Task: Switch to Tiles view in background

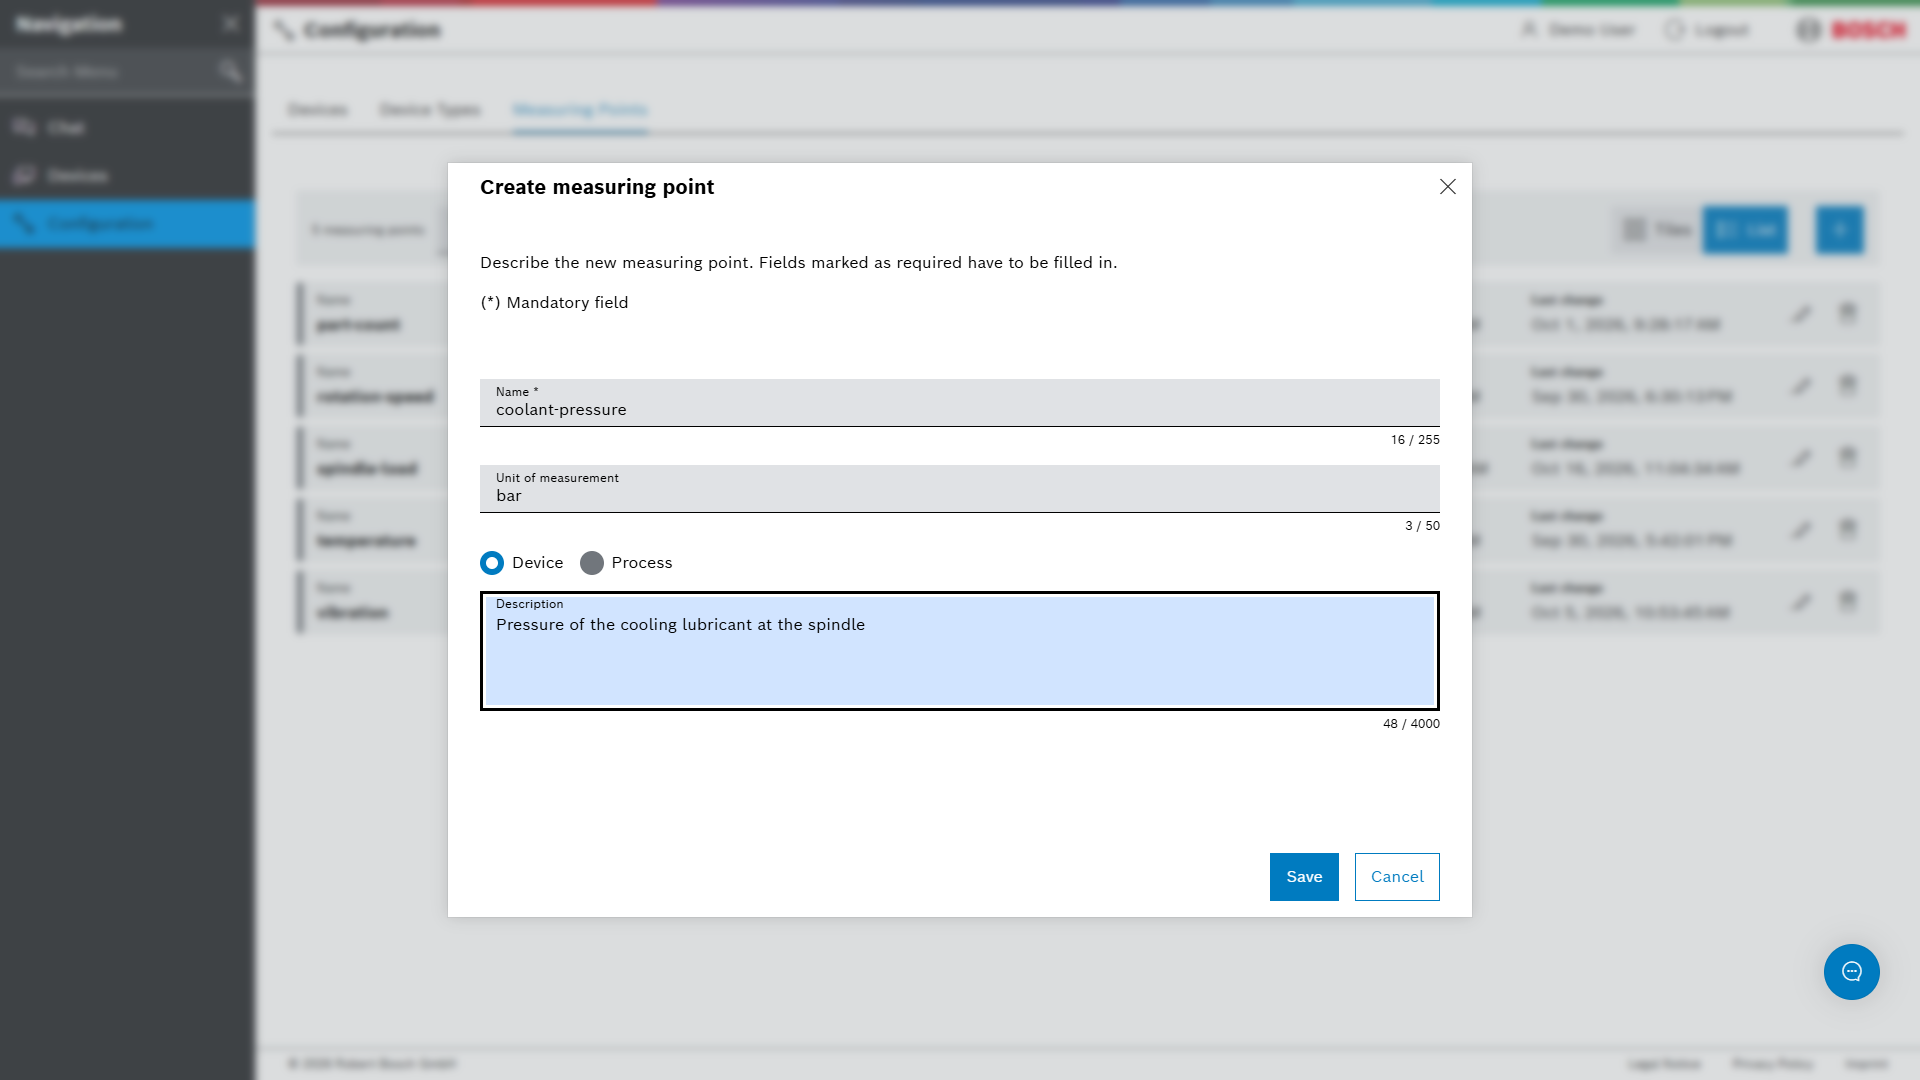Action: 1658,230
